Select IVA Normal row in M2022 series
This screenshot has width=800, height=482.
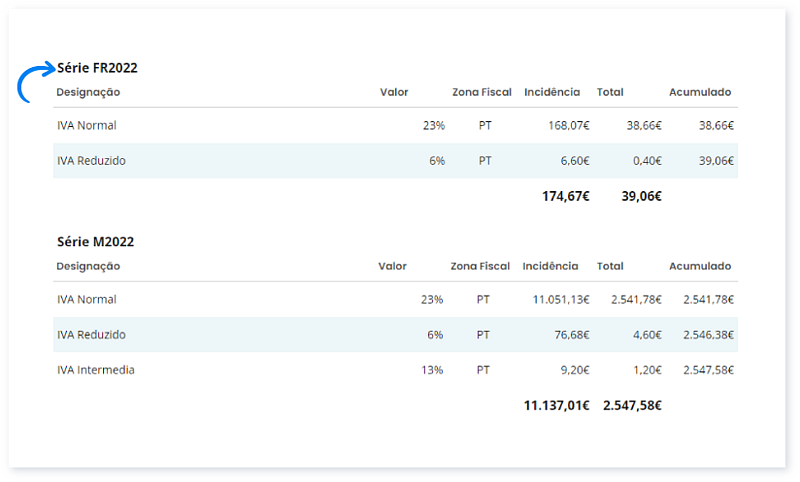(x=87, y=299)
